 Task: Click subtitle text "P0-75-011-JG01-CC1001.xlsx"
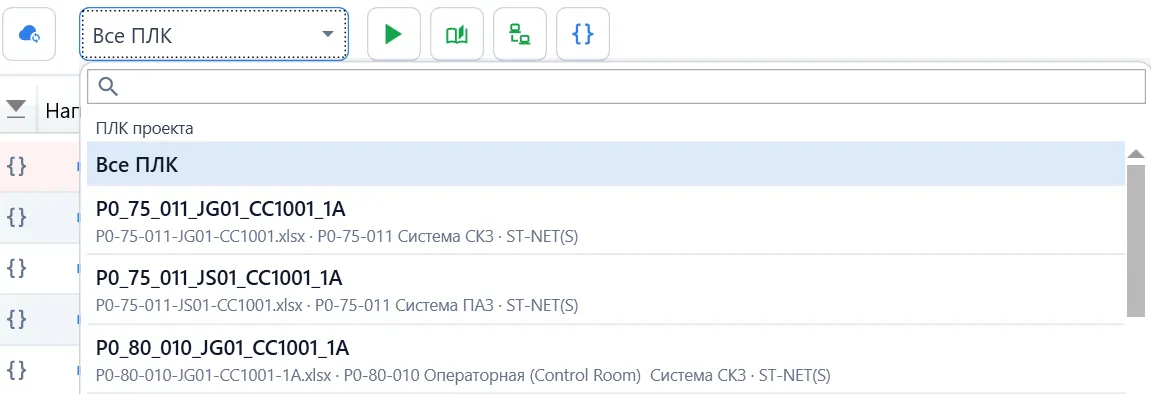point(199,236)
